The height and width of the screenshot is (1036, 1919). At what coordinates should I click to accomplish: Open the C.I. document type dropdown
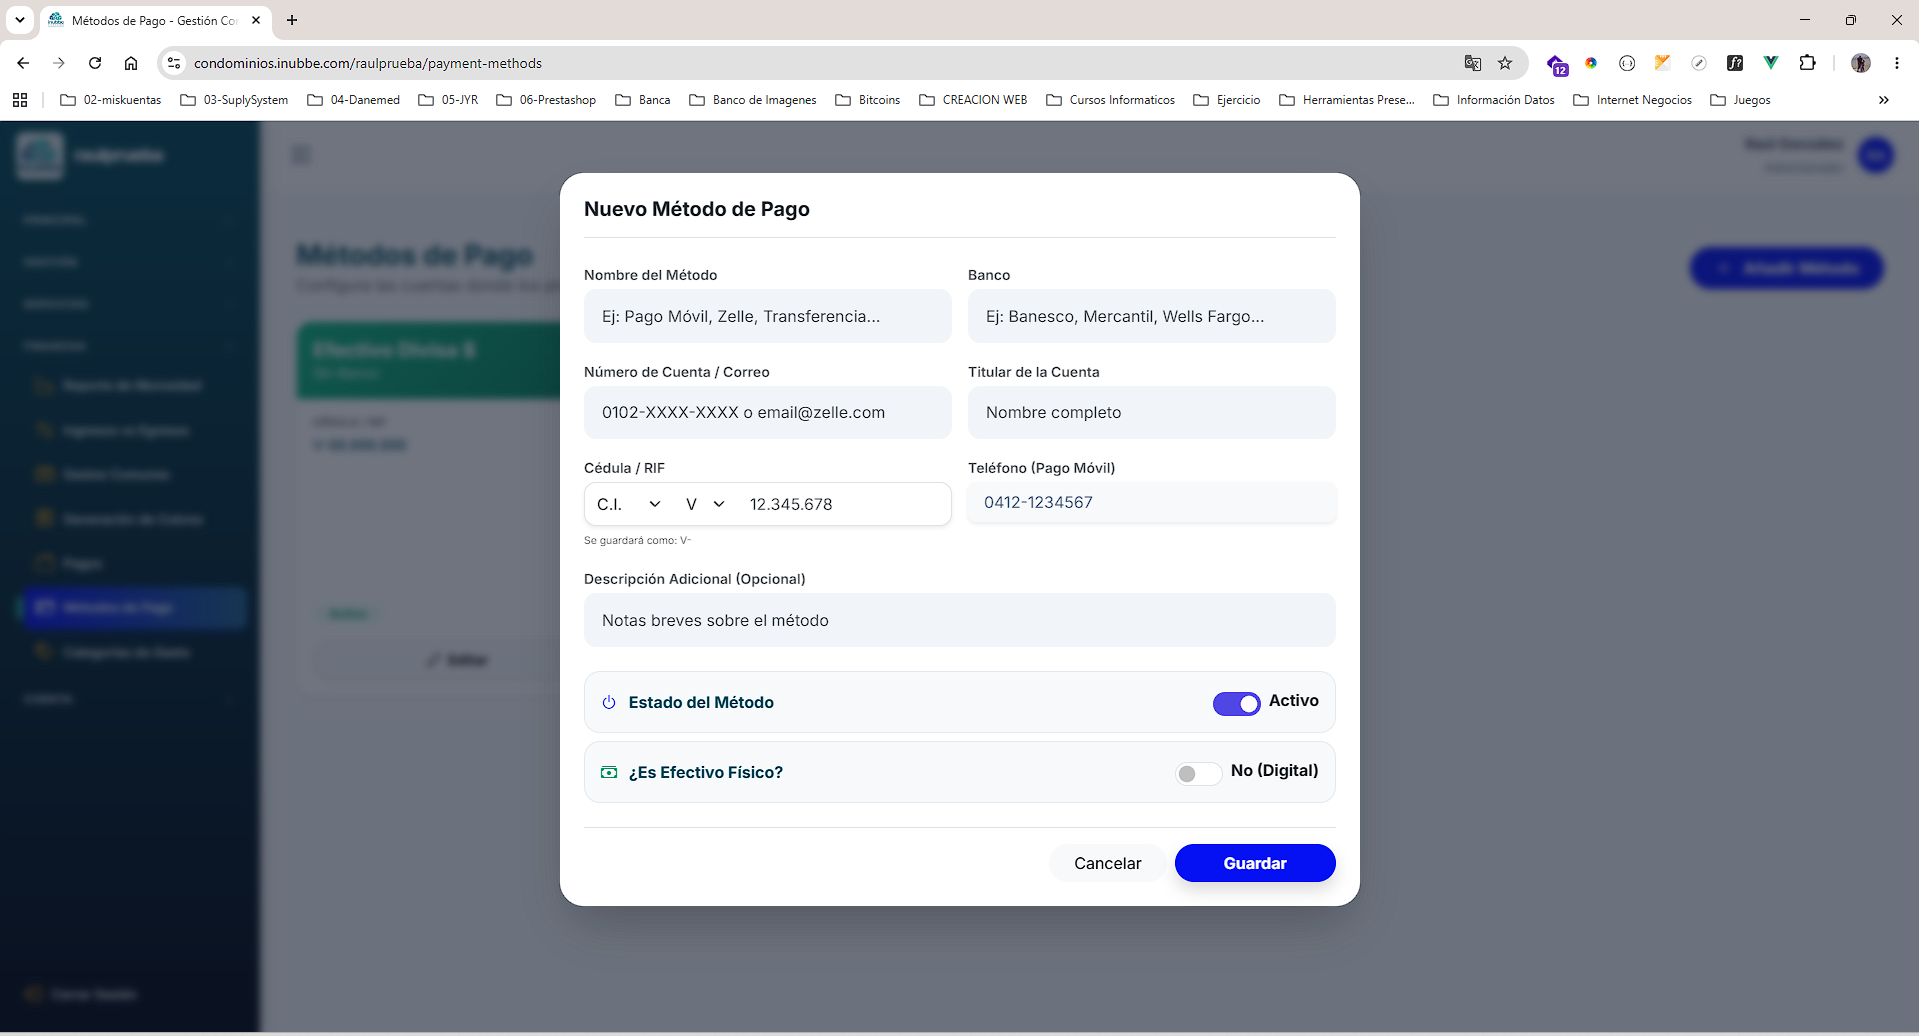(x=629, y=504)
